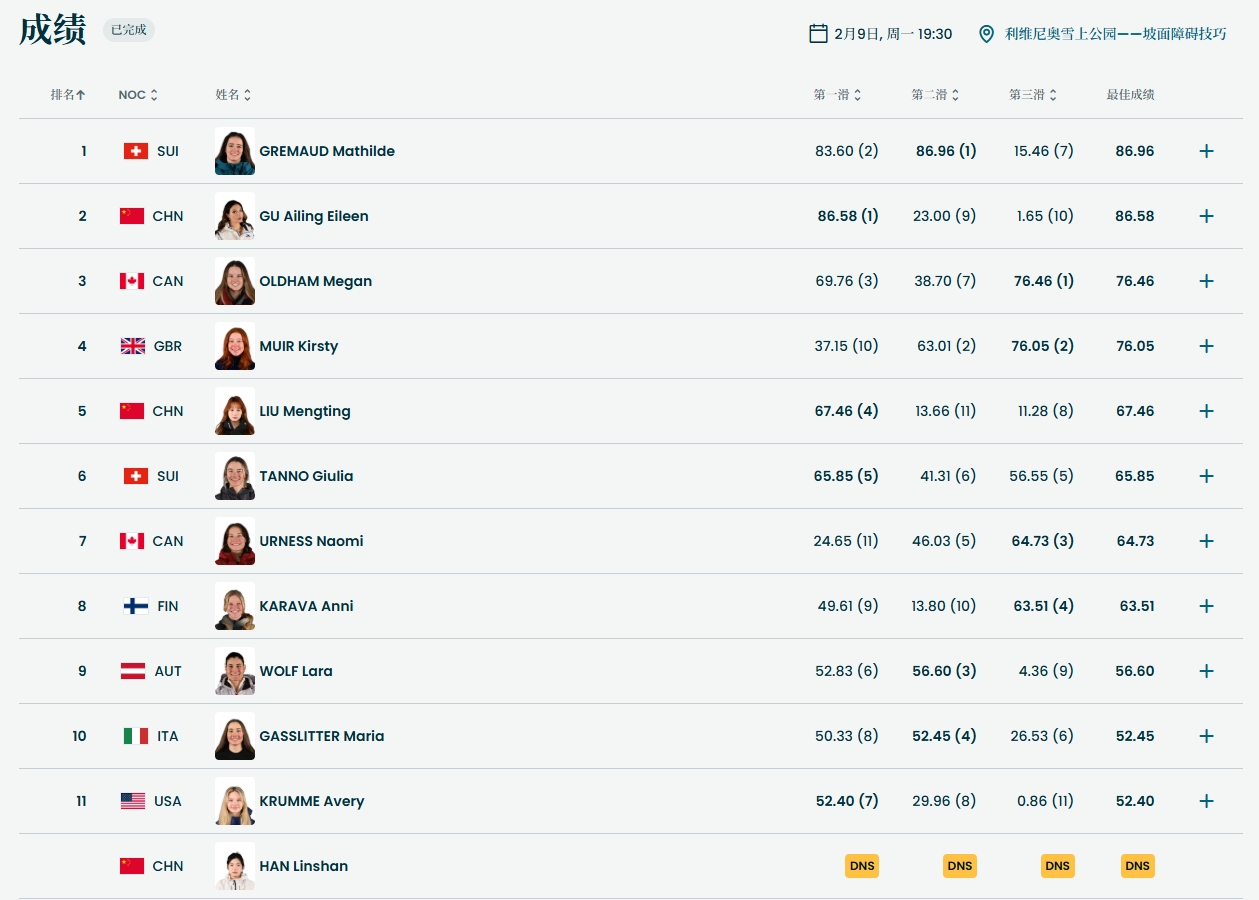Sort results by NOC column
The image size is (1259, 900).
(138, 95)
